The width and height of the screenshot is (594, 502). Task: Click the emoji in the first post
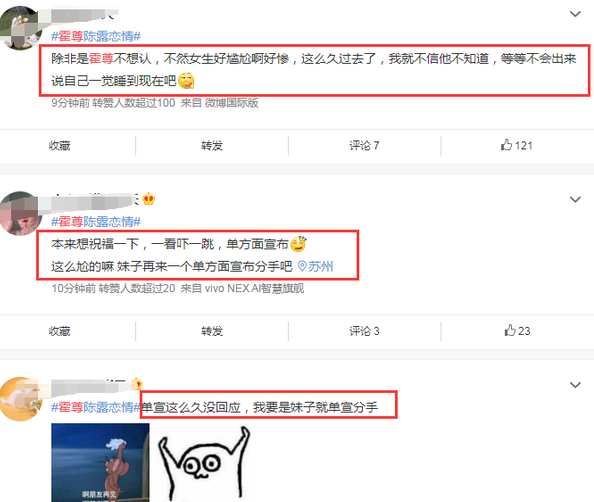[x=186, y=81]
